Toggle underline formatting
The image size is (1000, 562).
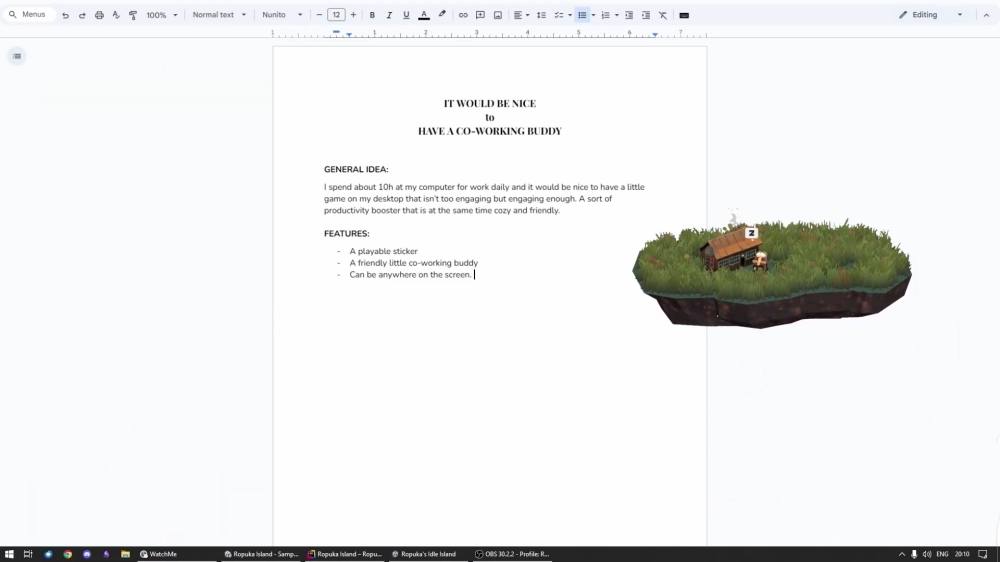[406, 15]
